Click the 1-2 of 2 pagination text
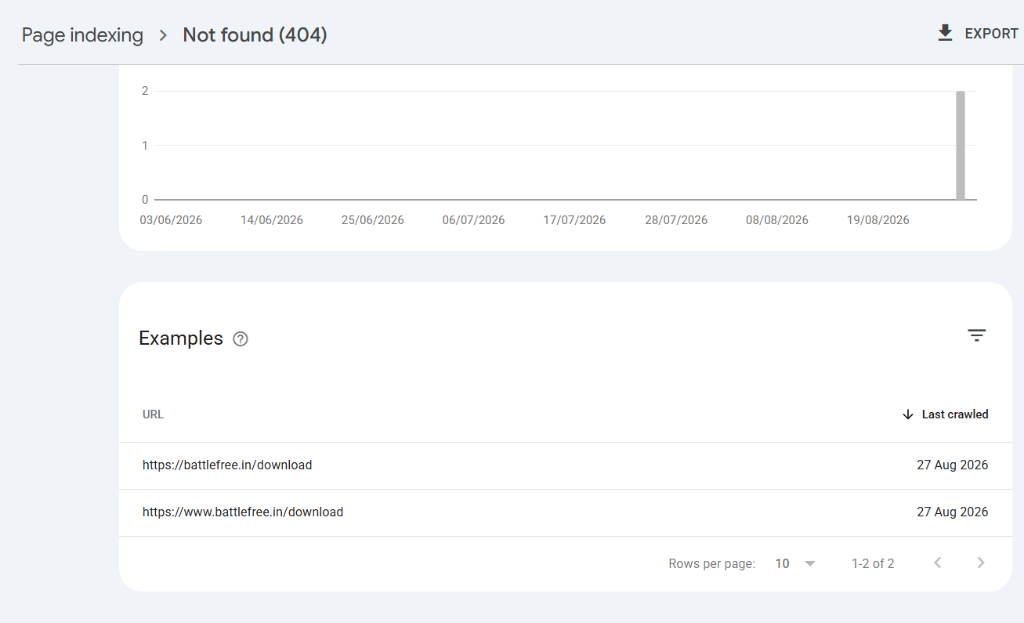1024x623 pixels. 872,564
